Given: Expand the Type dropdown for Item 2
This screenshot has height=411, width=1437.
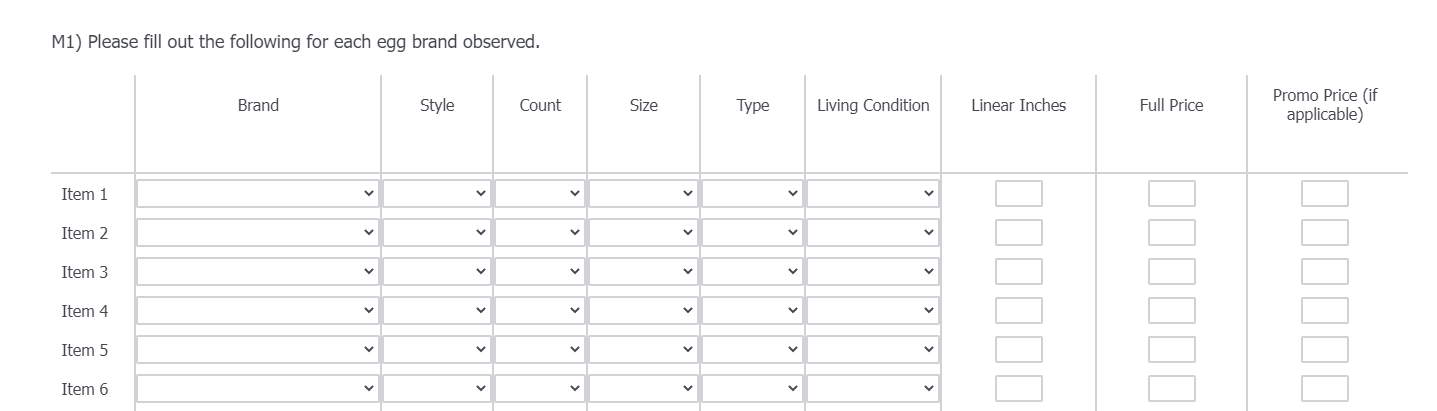Looking at the screenshot, I should tap(752, 233).
